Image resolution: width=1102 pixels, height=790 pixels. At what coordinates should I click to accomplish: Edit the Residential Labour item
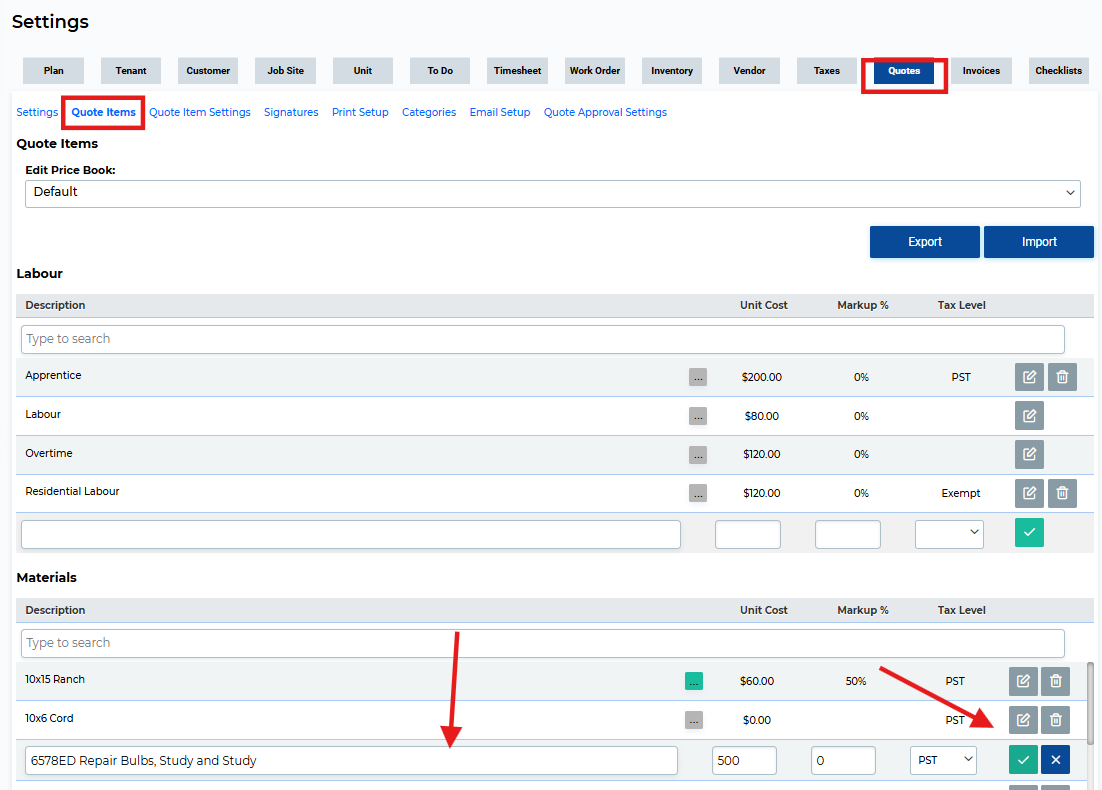pos(1029,493)
